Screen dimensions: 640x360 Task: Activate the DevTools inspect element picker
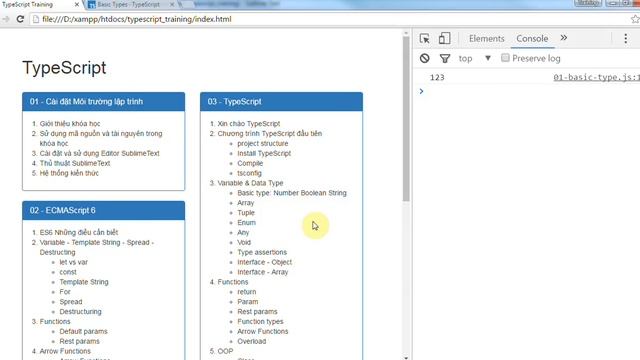pos(424,38)
